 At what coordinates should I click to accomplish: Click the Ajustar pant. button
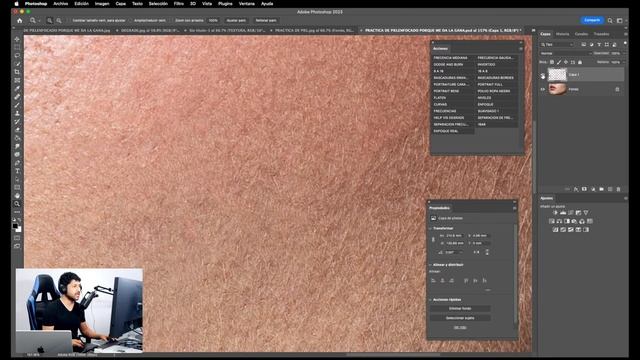pos(236,20)
